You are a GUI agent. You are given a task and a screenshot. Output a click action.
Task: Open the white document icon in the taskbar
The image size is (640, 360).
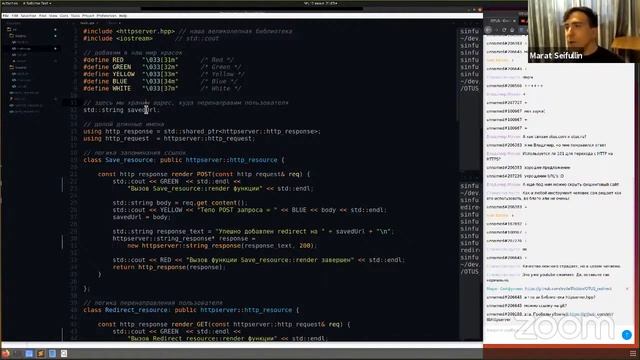[64, 353]
